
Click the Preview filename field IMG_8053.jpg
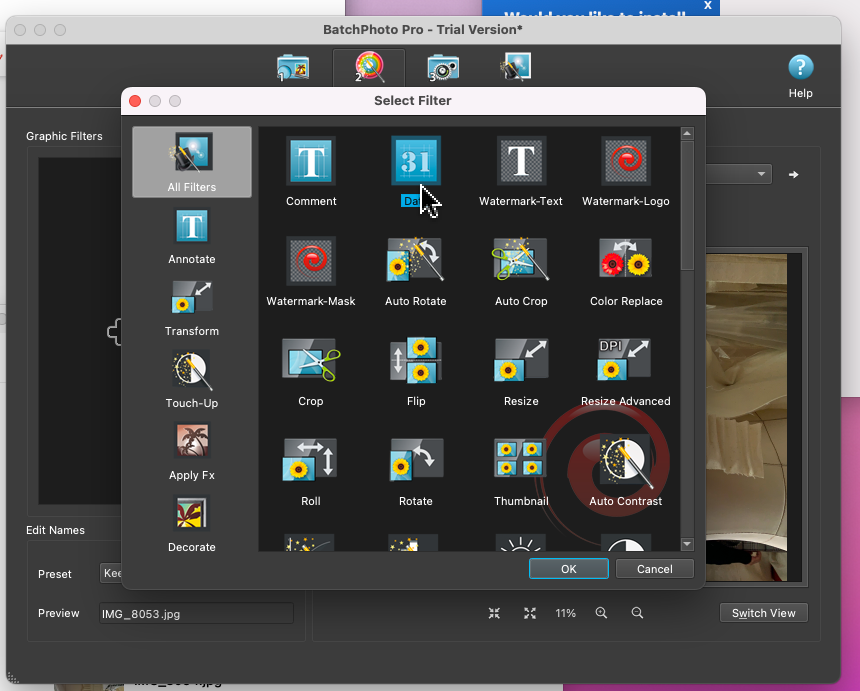[196, 613]
